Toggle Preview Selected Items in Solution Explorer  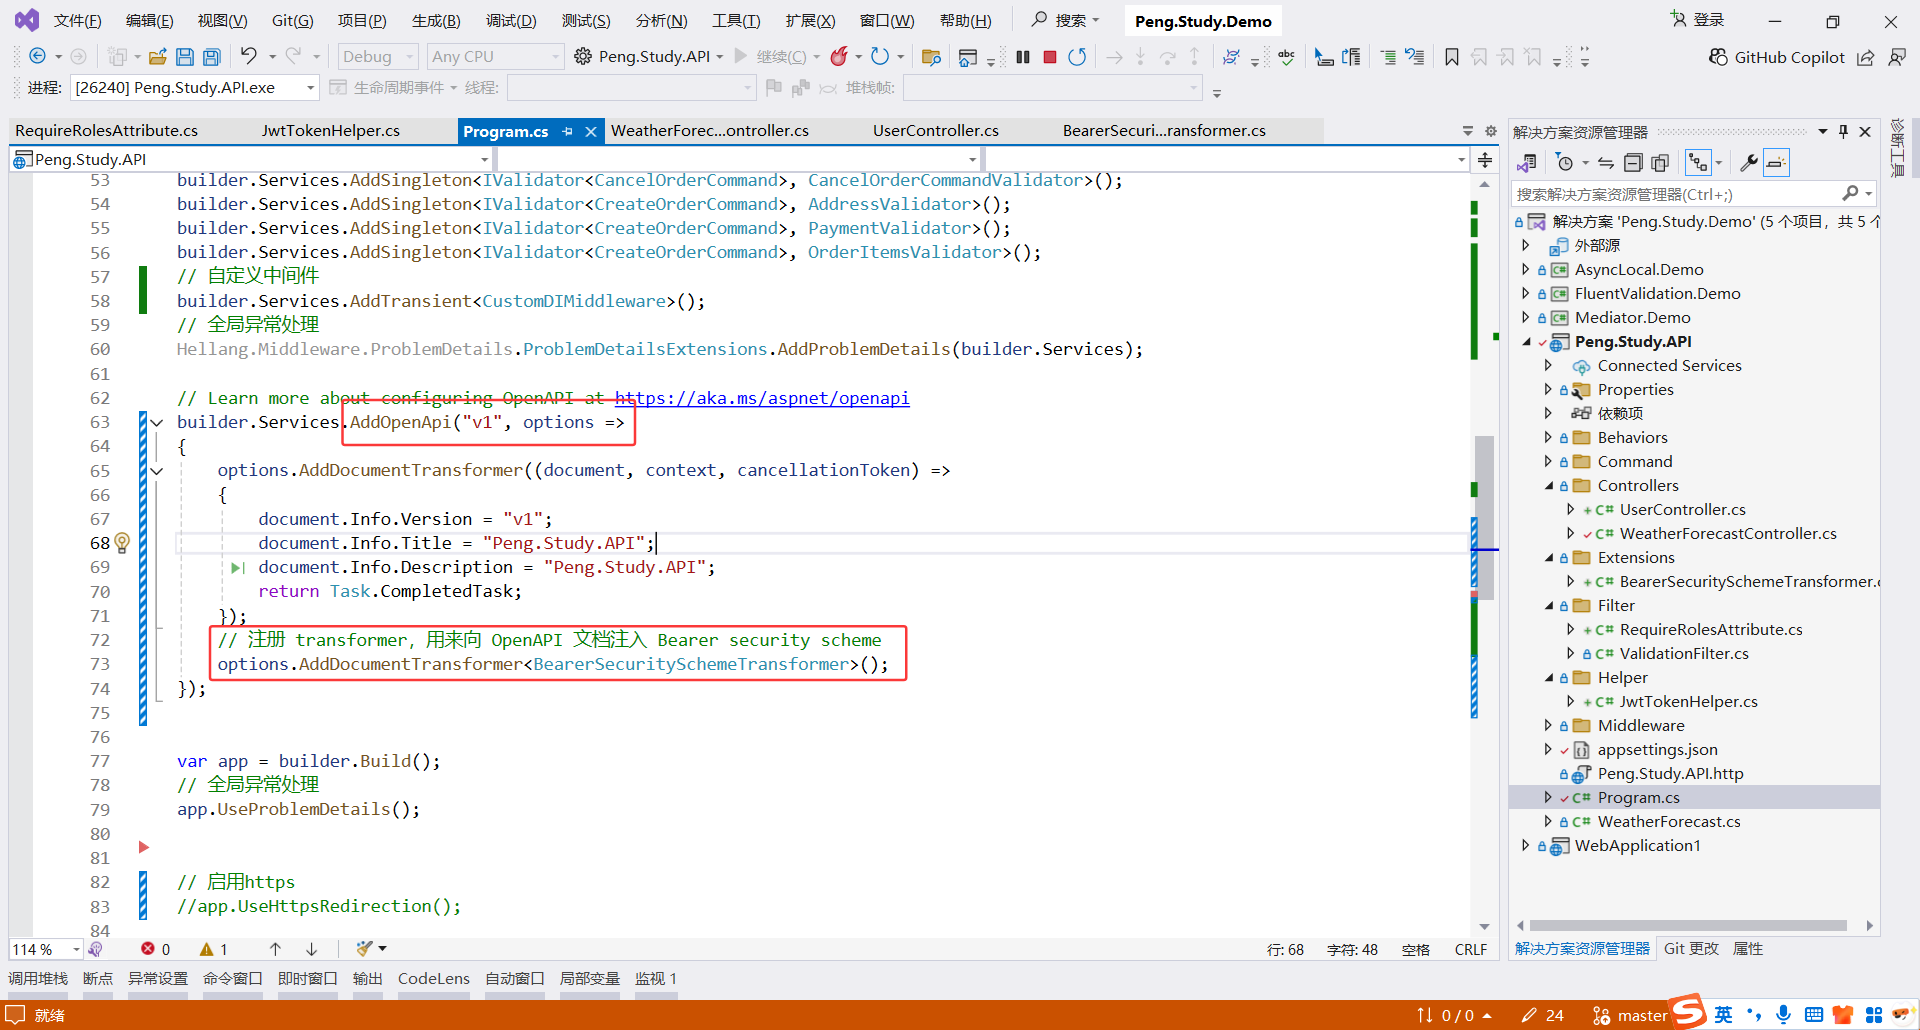pos(1776,162)
